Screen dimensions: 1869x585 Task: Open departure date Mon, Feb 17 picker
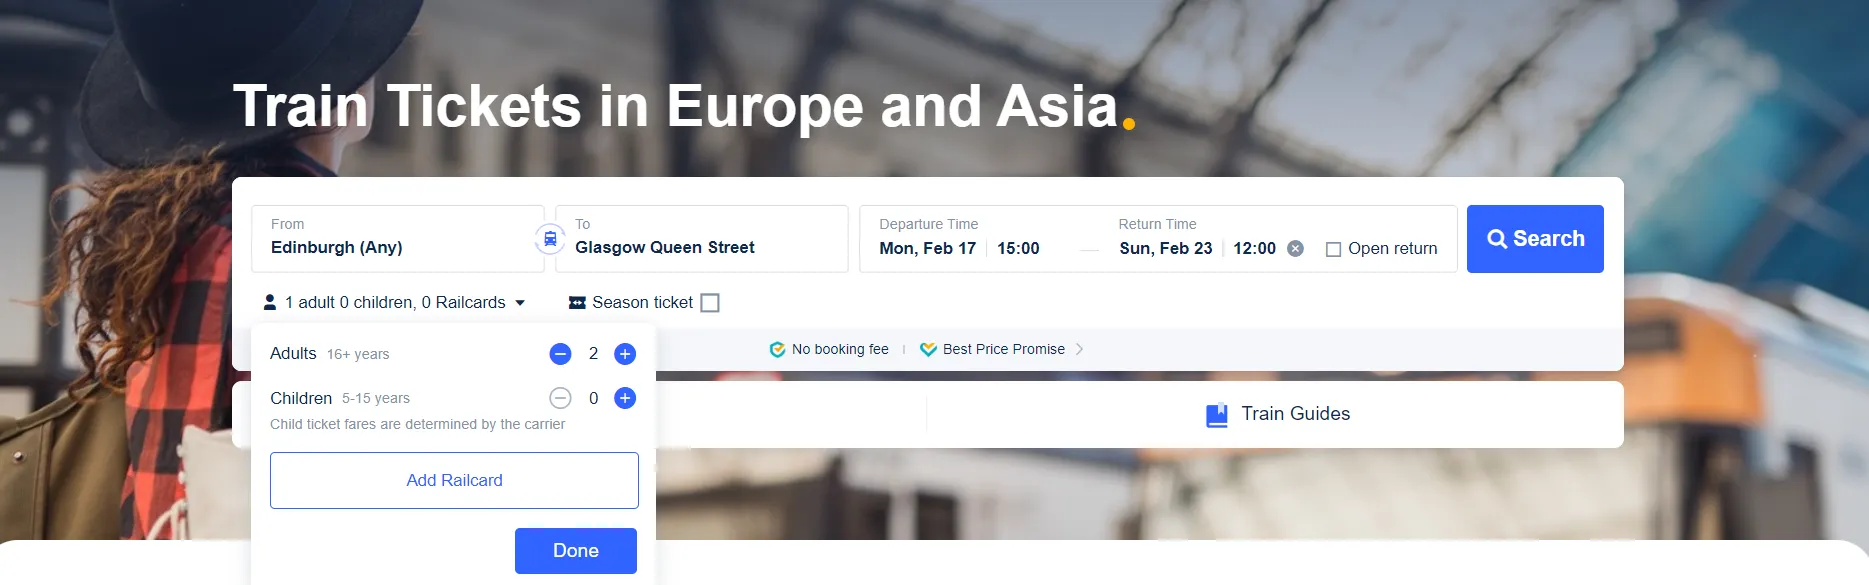927,249
